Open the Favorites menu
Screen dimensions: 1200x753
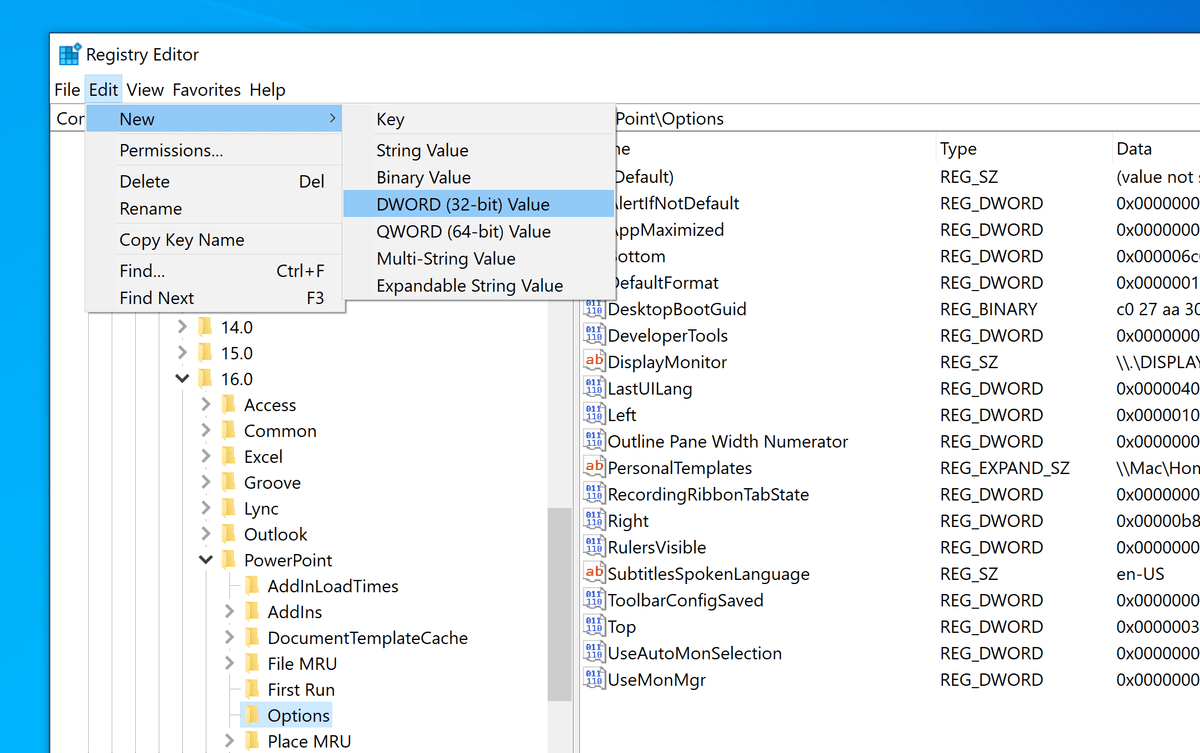pos(206,90)
